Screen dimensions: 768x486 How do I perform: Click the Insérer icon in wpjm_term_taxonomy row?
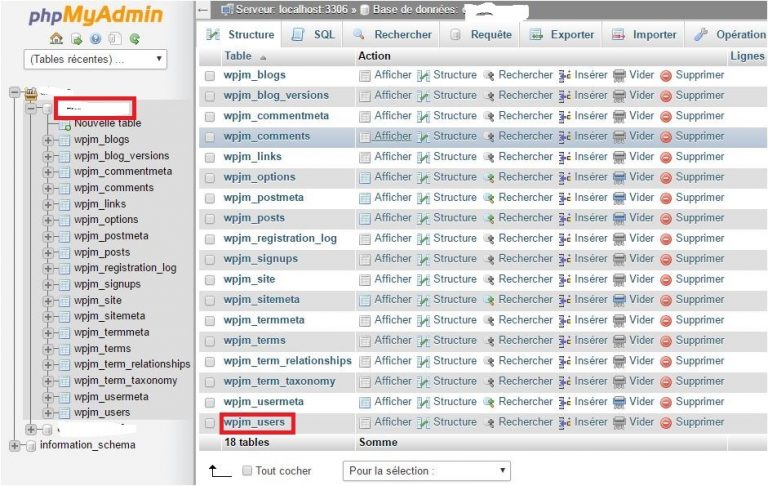pos(564,382)
